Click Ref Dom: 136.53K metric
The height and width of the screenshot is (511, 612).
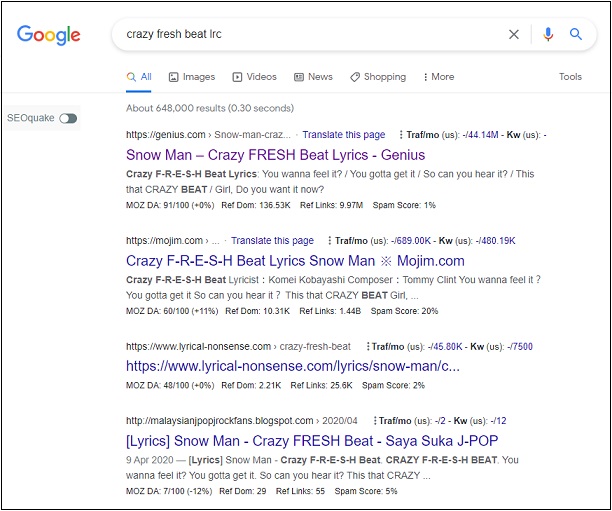tap(256, 205)
